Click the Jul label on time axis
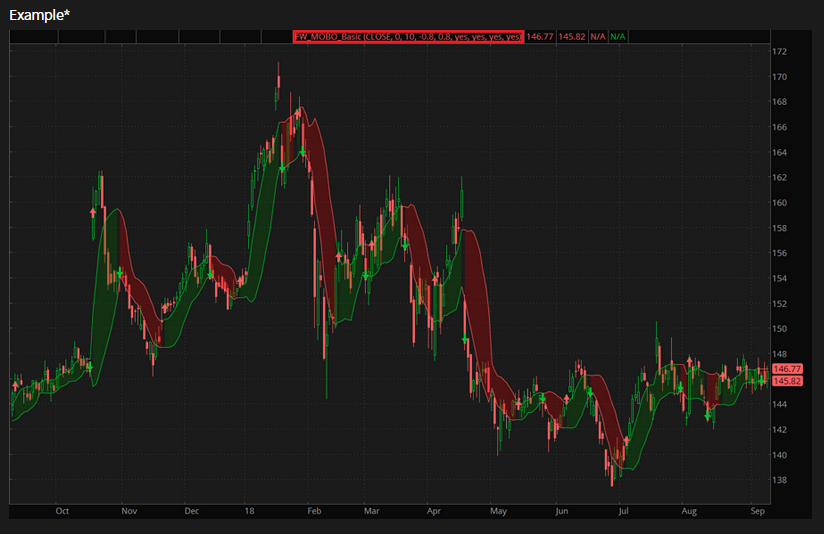The image size is (824, 534). (x=623, y=511)
